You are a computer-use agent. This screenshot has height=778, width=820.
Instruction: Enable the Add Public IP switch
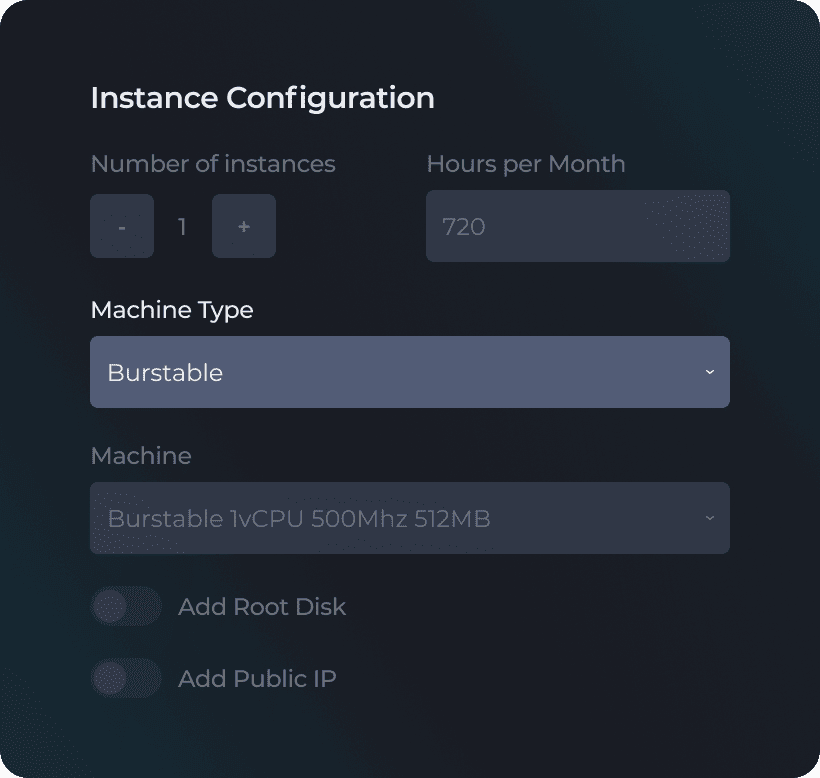pos(127,678)
